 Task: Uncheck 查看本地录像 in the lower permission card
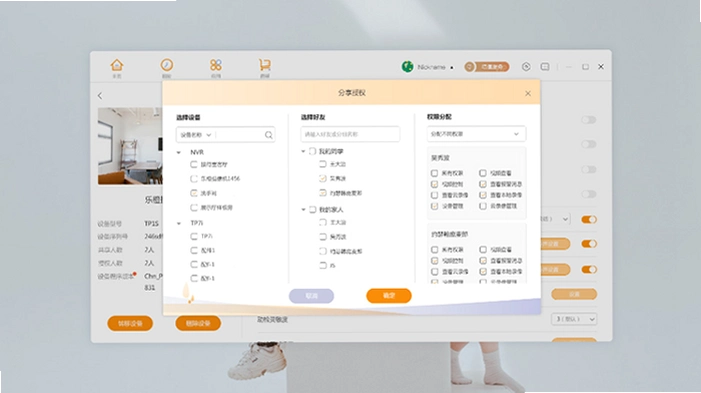click(x=483, y=271)
